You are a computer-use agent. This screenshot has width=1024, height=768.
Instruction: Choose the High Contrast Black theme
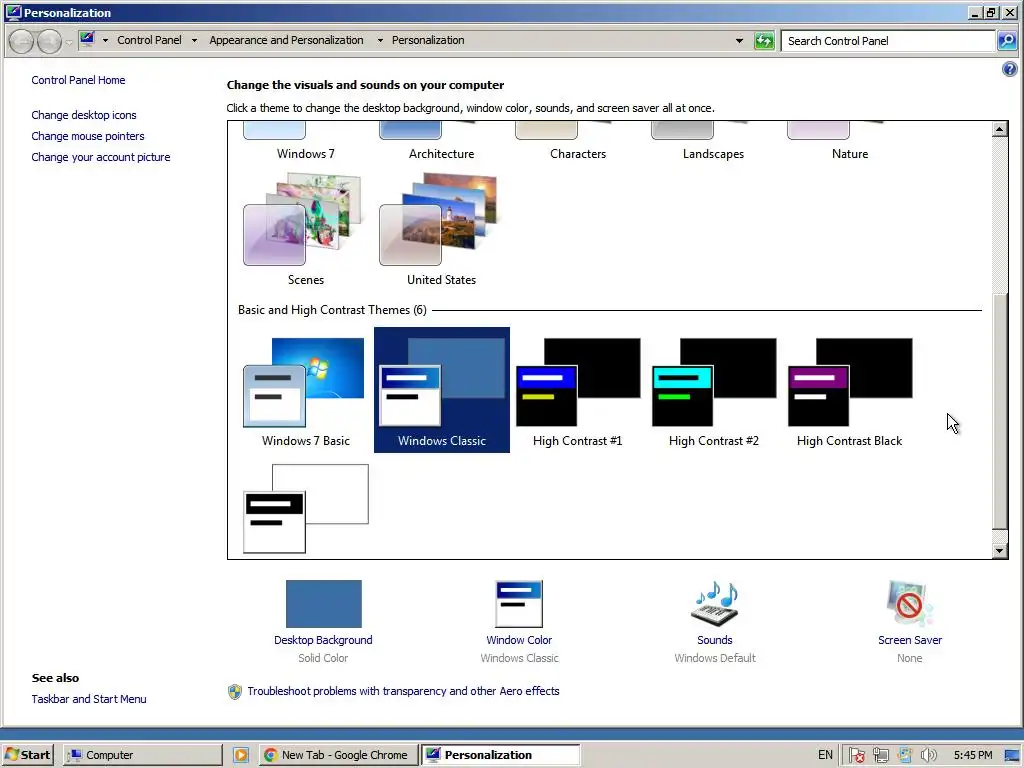pyautogui.click(x=849, y=391)
